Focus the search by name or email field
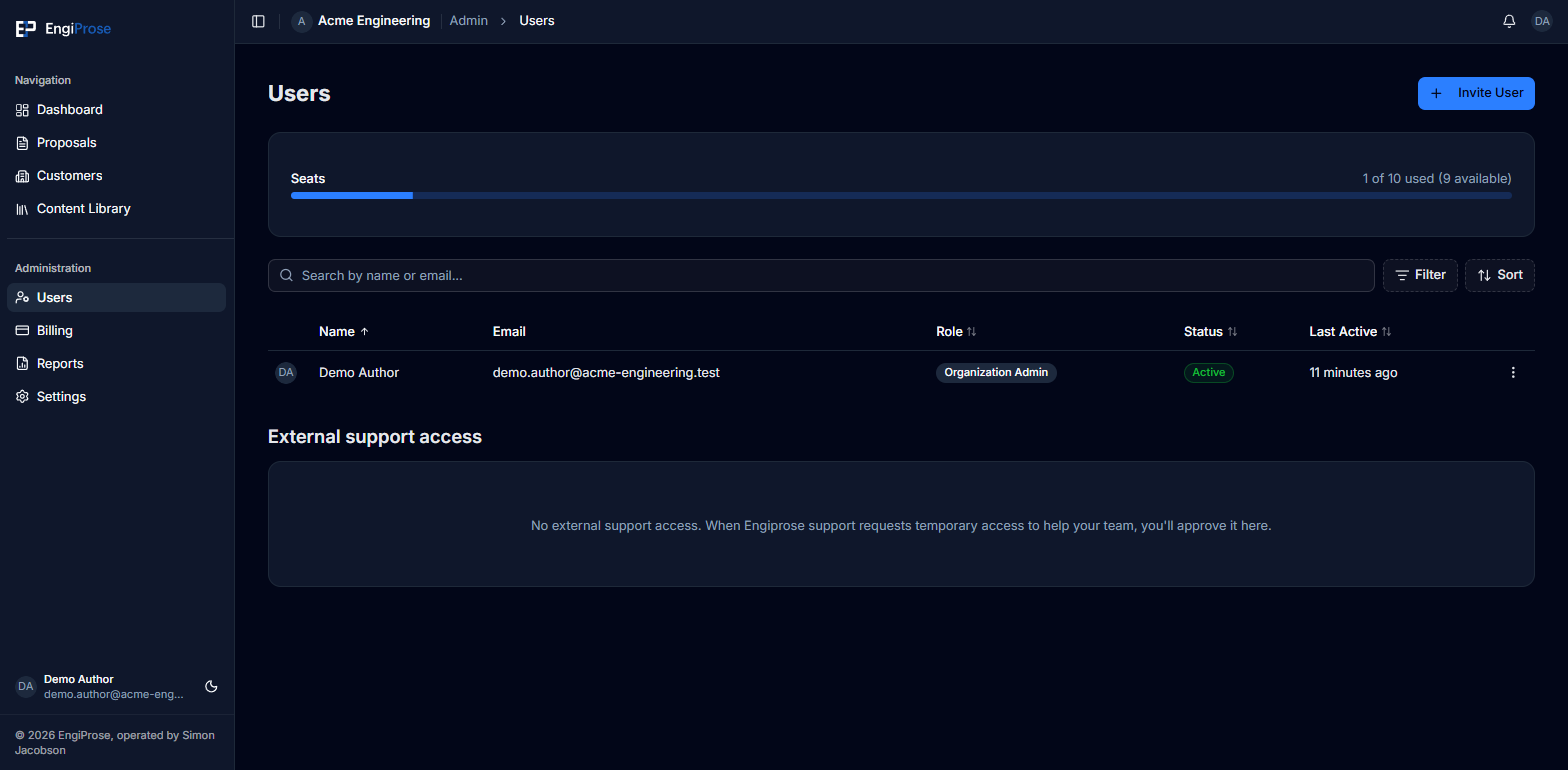 click(x=821, y=275)
